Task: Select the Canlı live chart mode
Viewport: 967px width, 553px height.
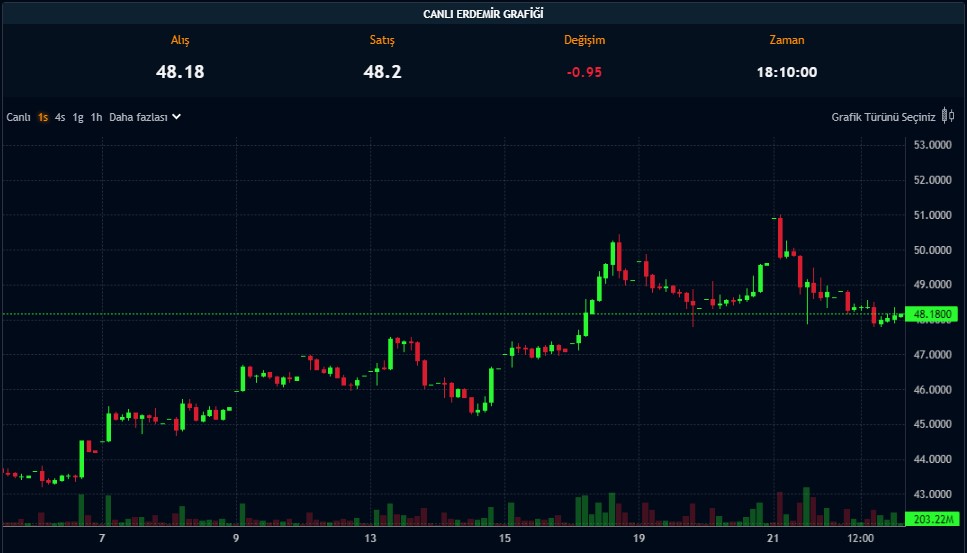Action: 19,117
